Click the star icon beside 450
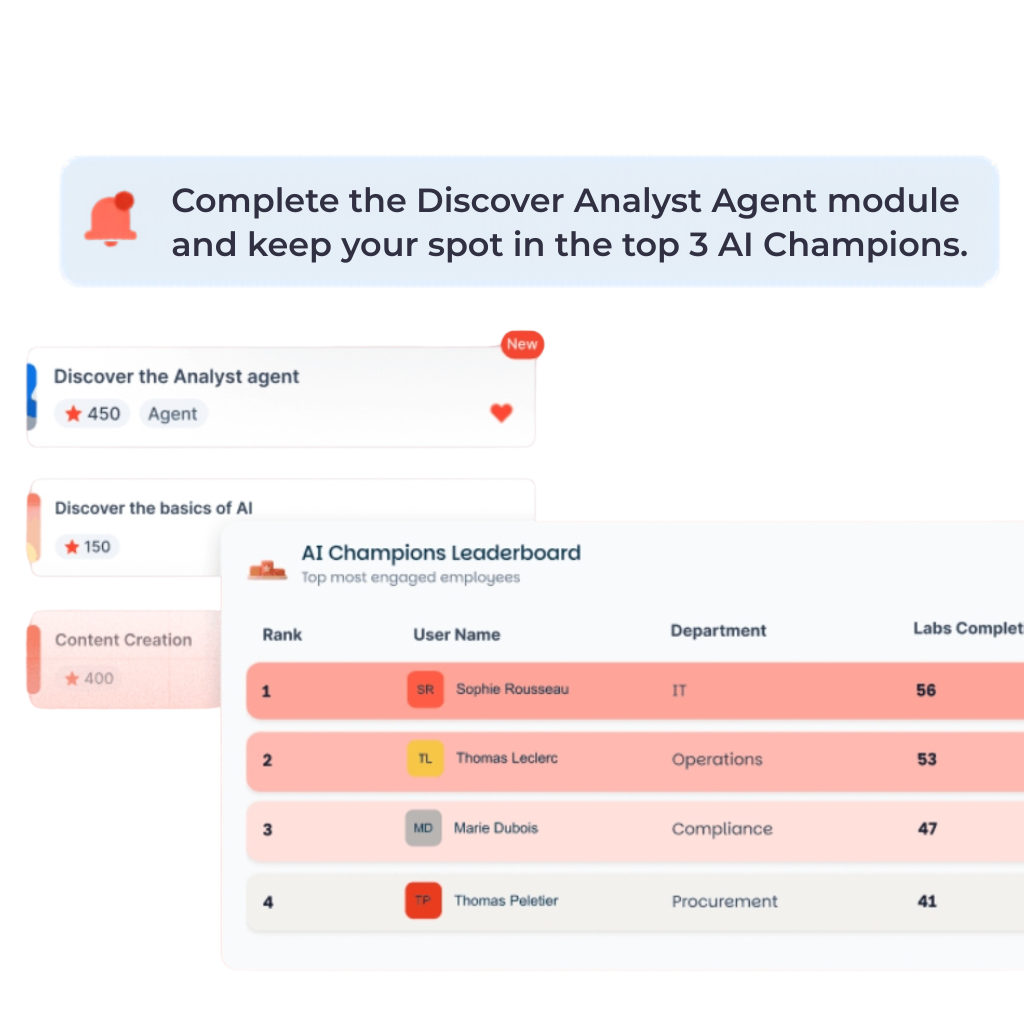Viewport: 1024px width, 1024px height. (x=73, y=413)
